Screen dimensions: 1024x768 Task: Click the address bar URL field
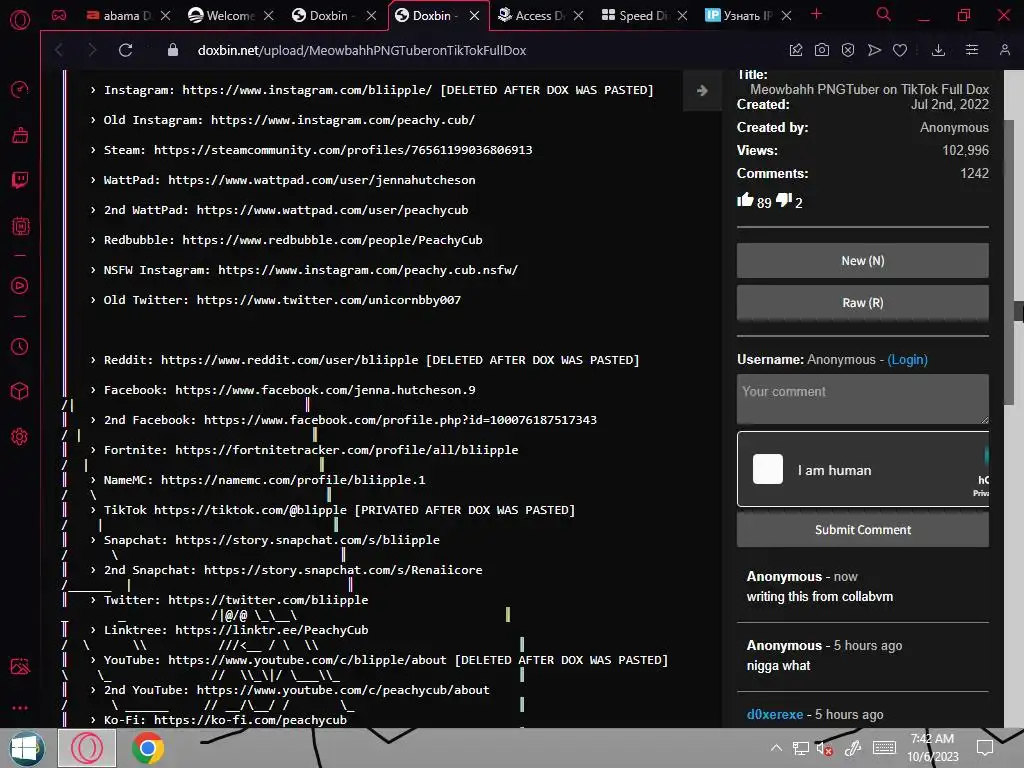(x=362, y=50)
